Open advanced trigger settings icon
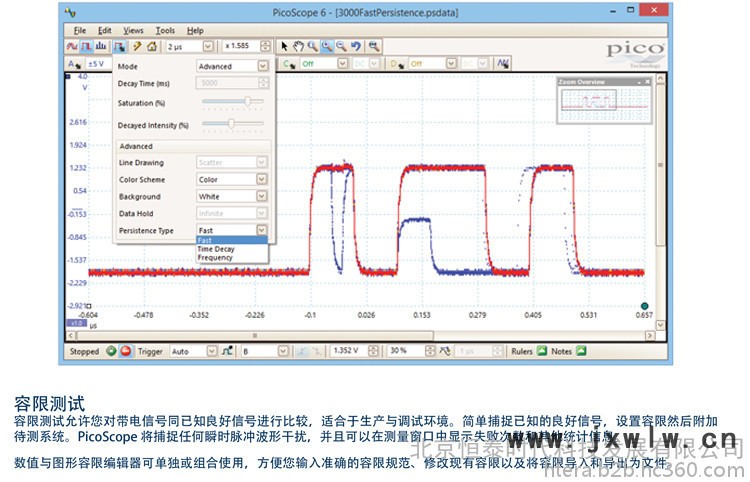 (x=228, y=351)
